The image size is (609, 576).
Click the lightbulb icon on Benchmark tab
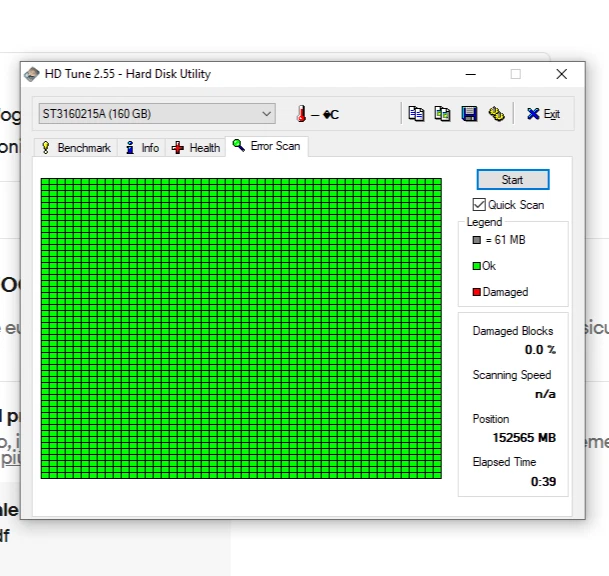coord(45,148)
